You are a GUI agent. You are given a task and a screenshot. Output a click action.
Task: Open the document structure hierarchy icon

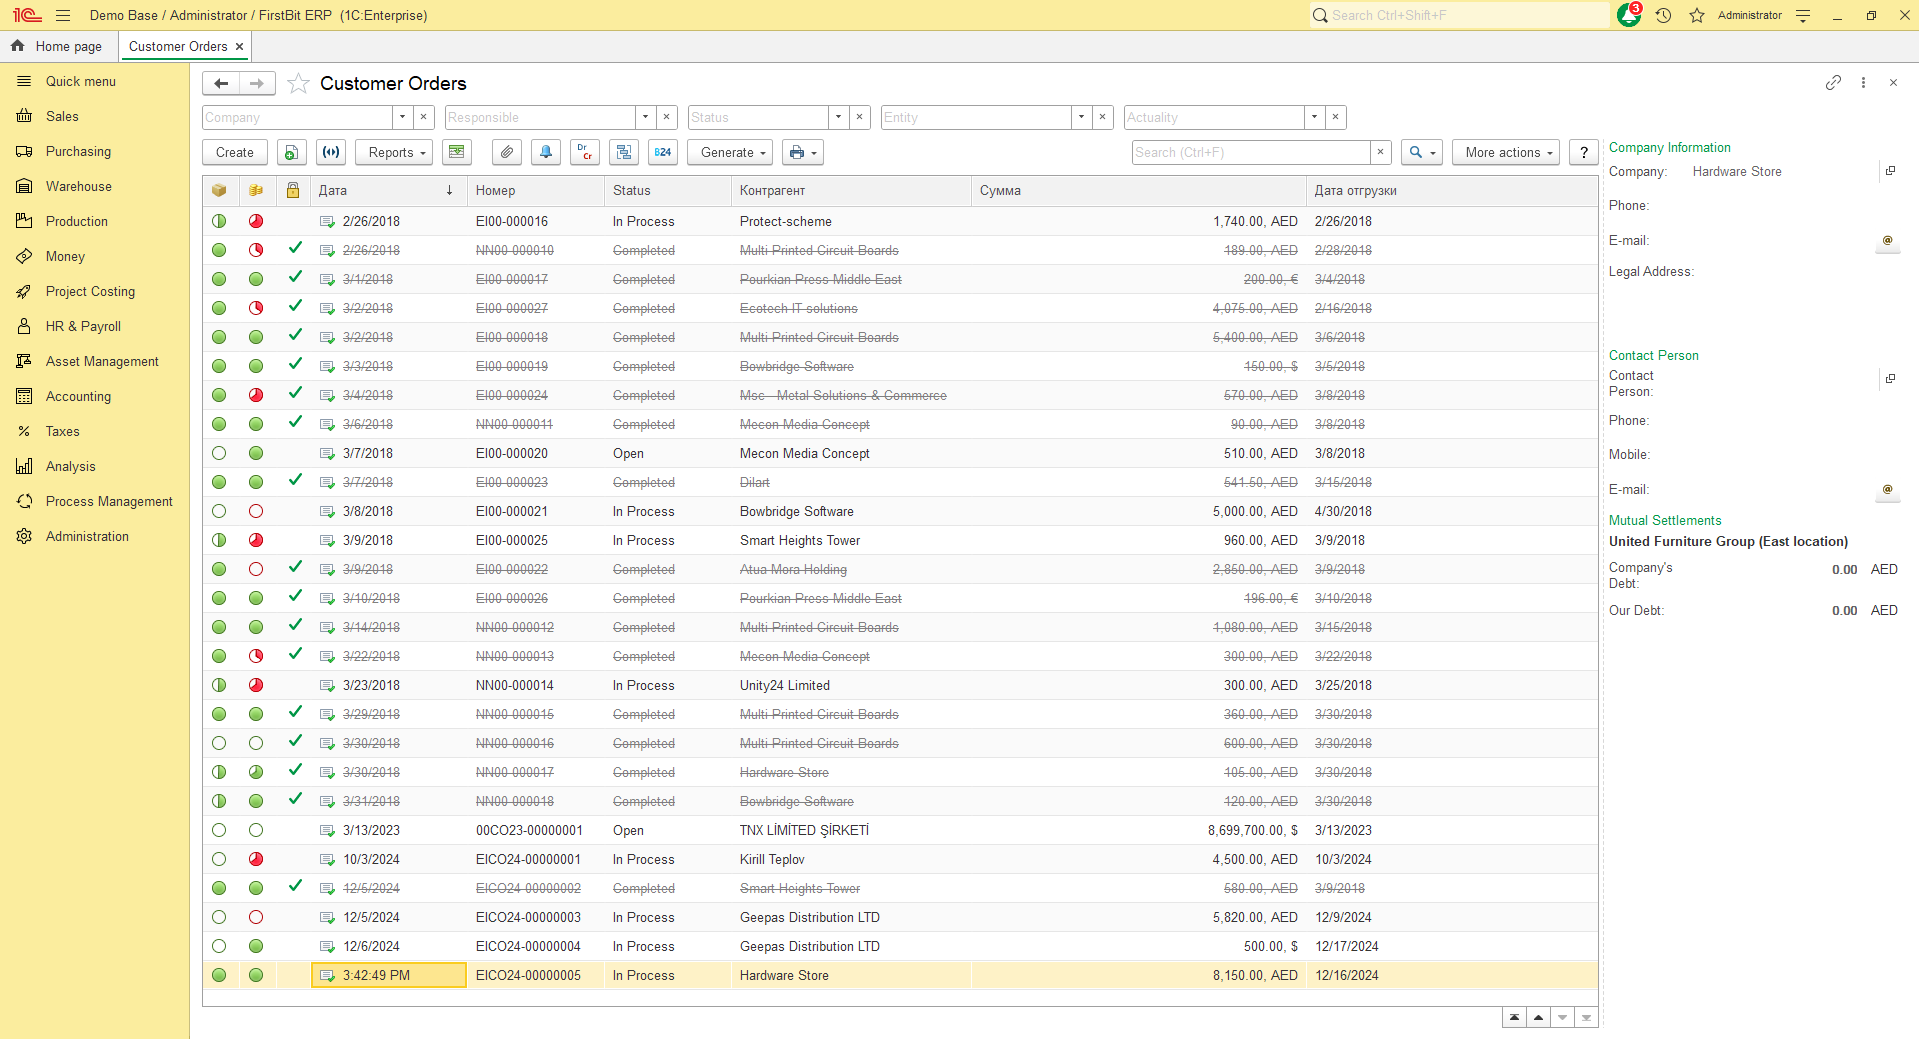624,152
